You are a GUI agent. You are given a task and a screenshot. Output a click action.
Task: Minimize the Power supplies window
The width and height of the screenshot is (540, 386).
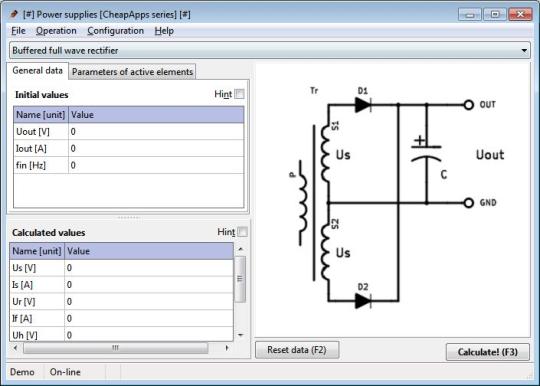pyautogui.click(x=470, y=14)
